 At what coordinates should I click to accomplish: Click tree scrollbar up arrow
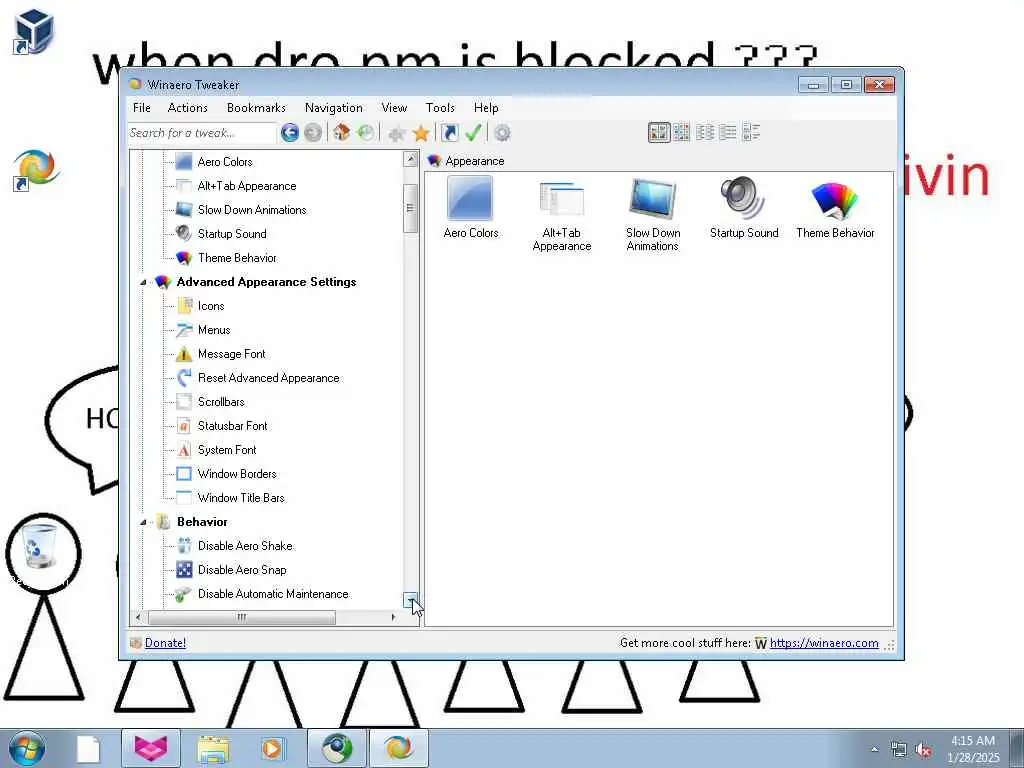point(411,159)
